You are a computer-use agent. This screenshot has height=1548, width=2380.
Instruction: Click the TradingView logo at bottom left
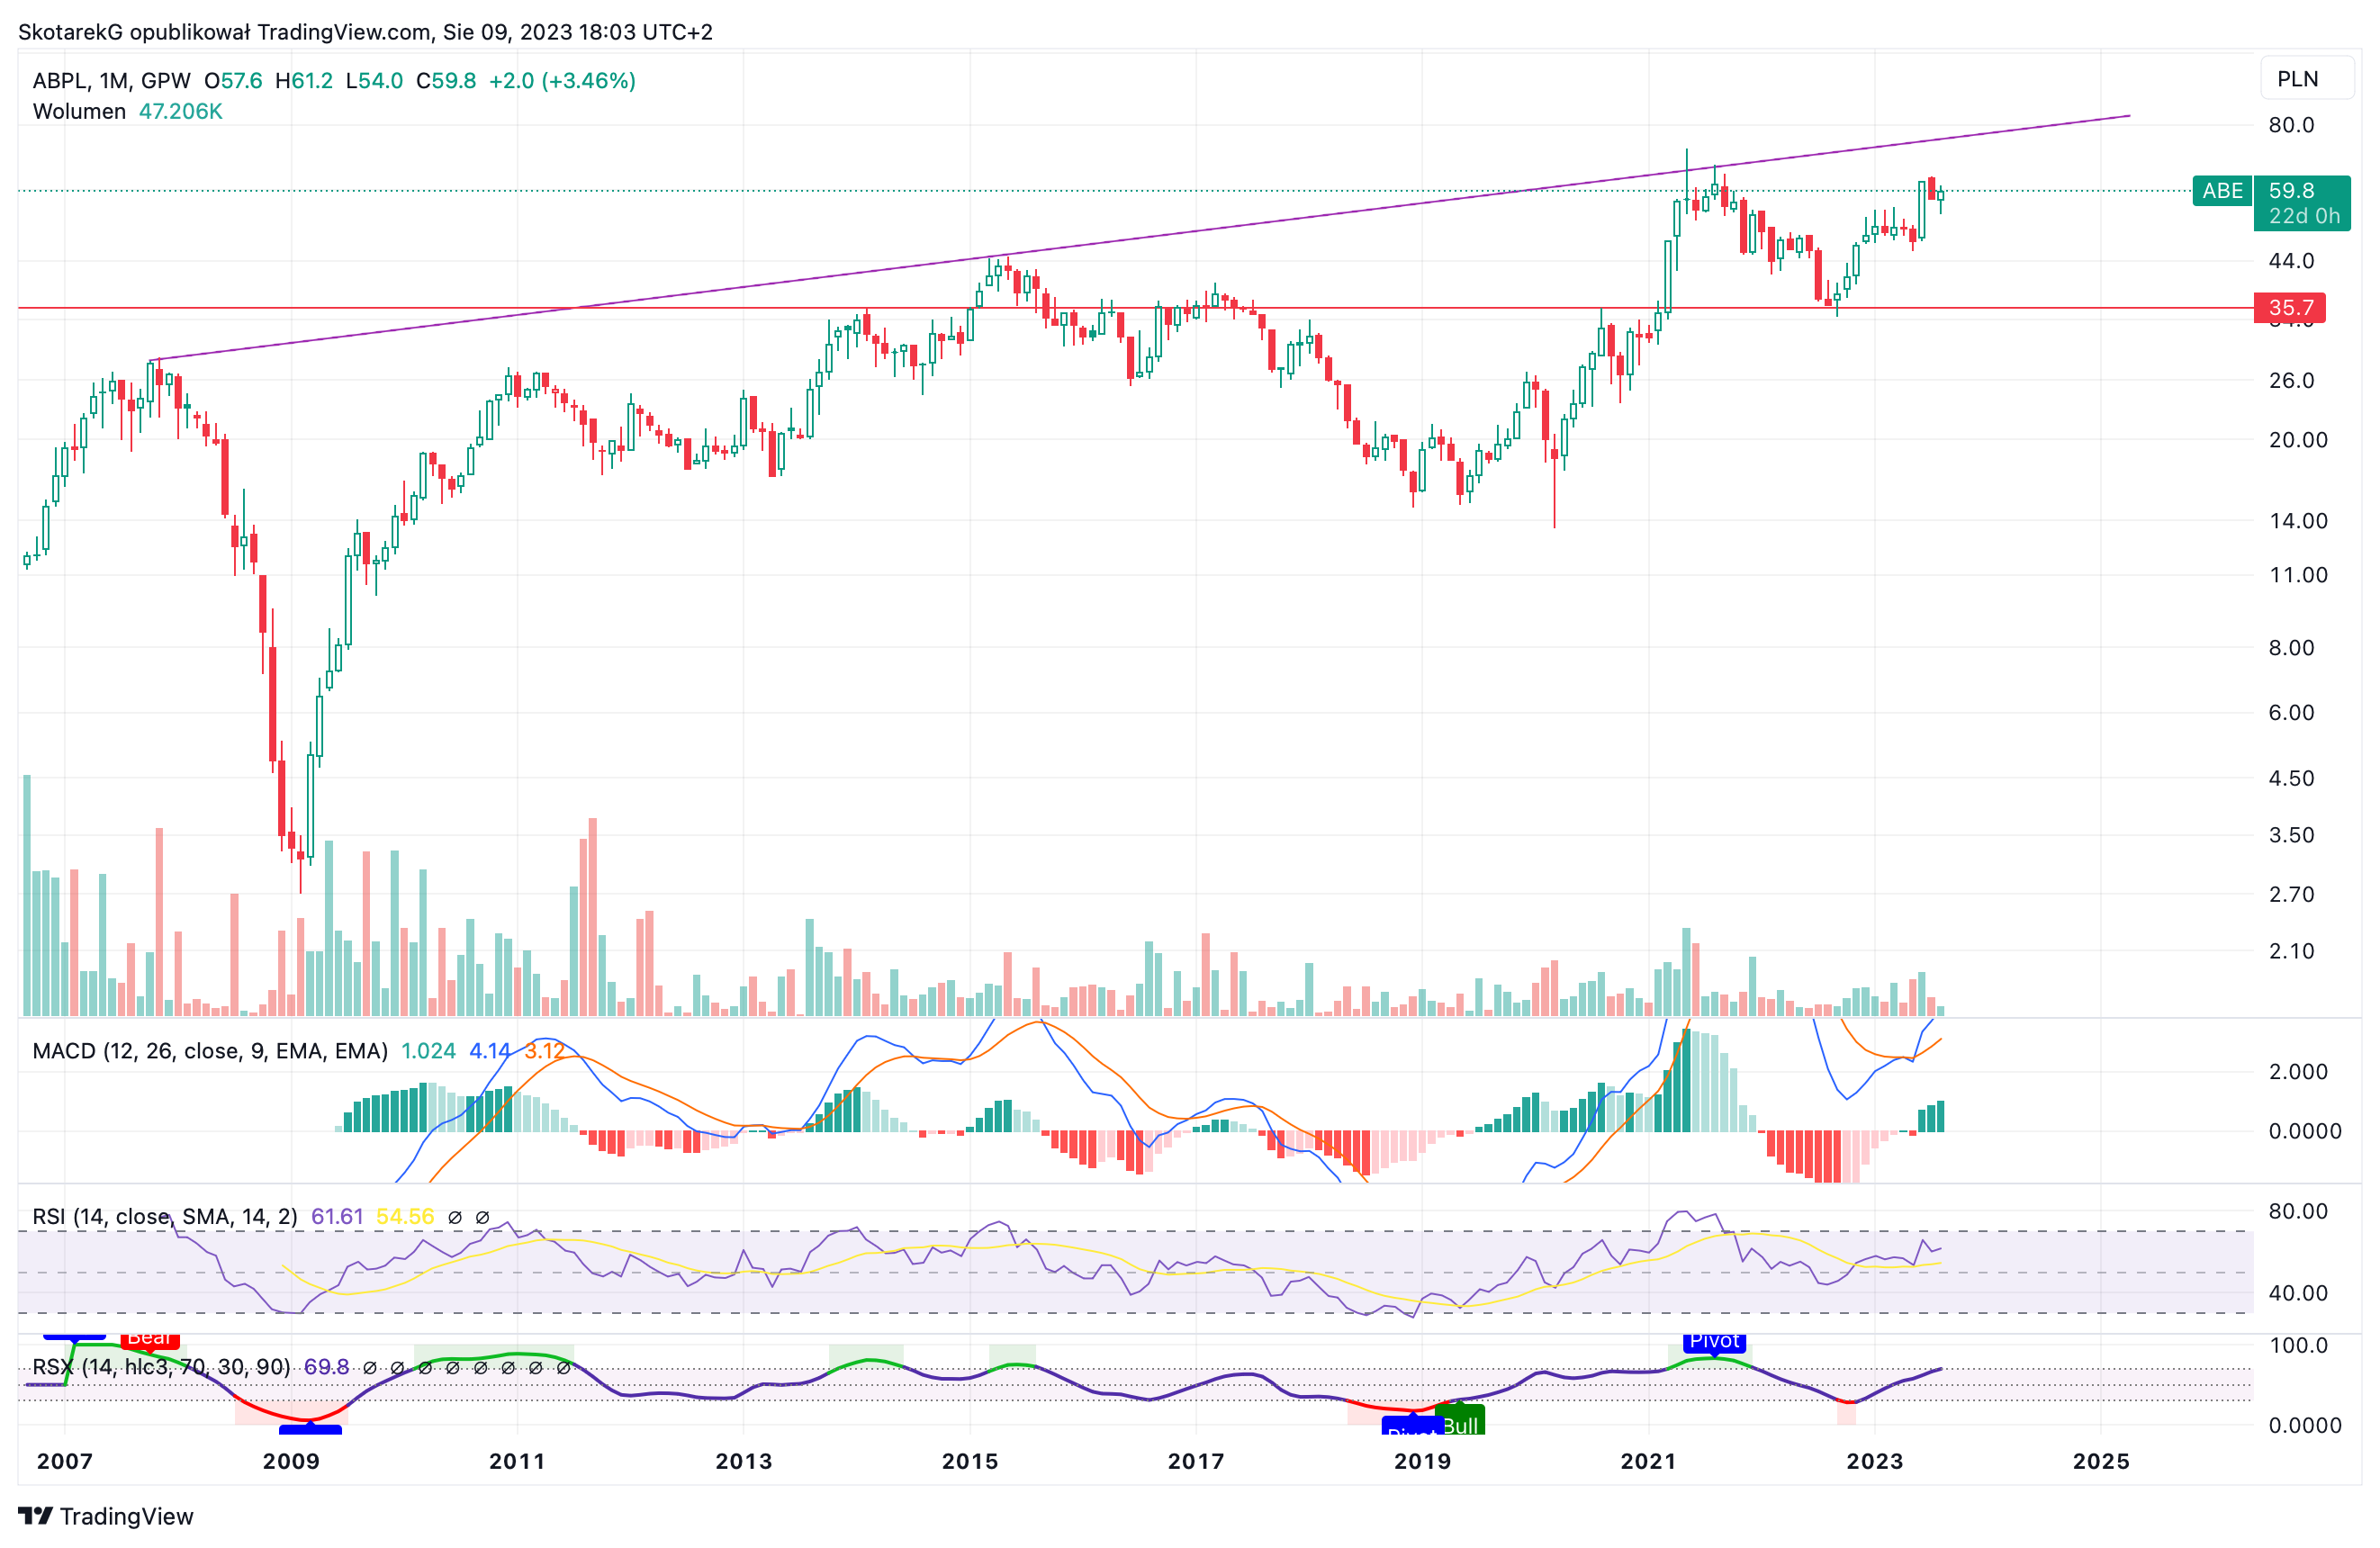tap(106, 1516)
